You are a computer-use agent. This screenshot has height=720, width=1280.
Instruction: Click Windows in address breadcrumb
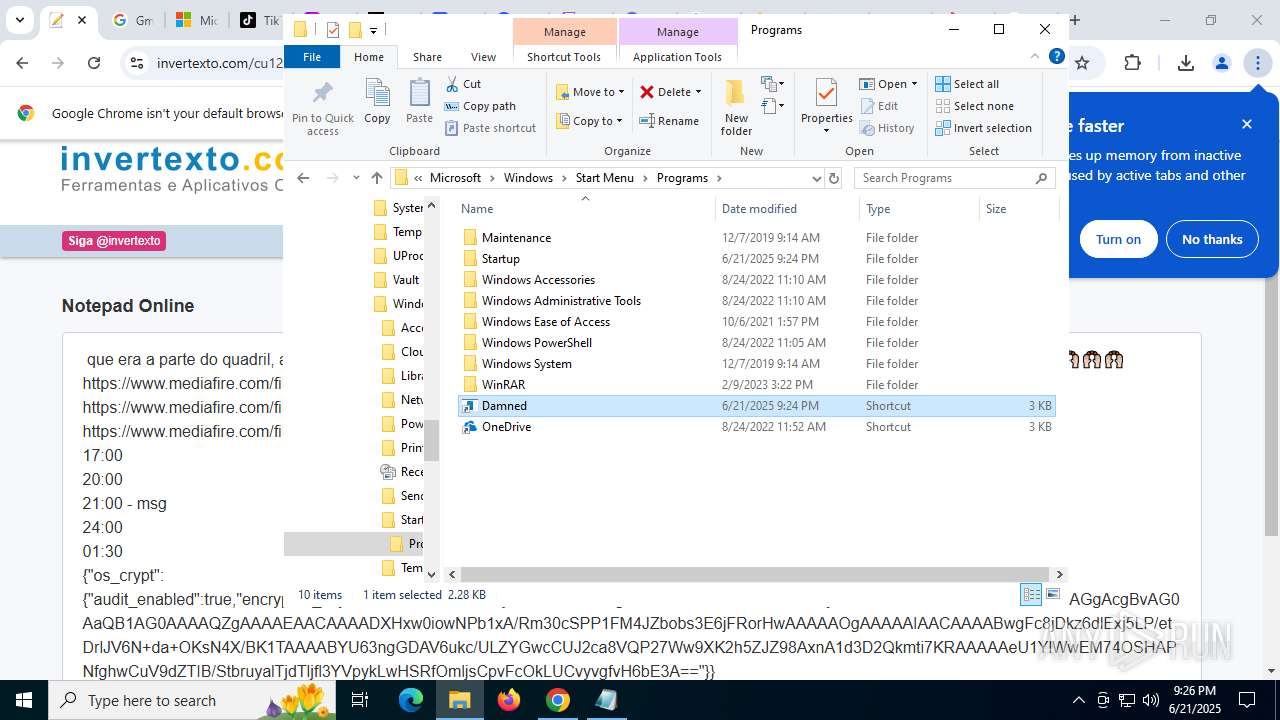(528, 178)
